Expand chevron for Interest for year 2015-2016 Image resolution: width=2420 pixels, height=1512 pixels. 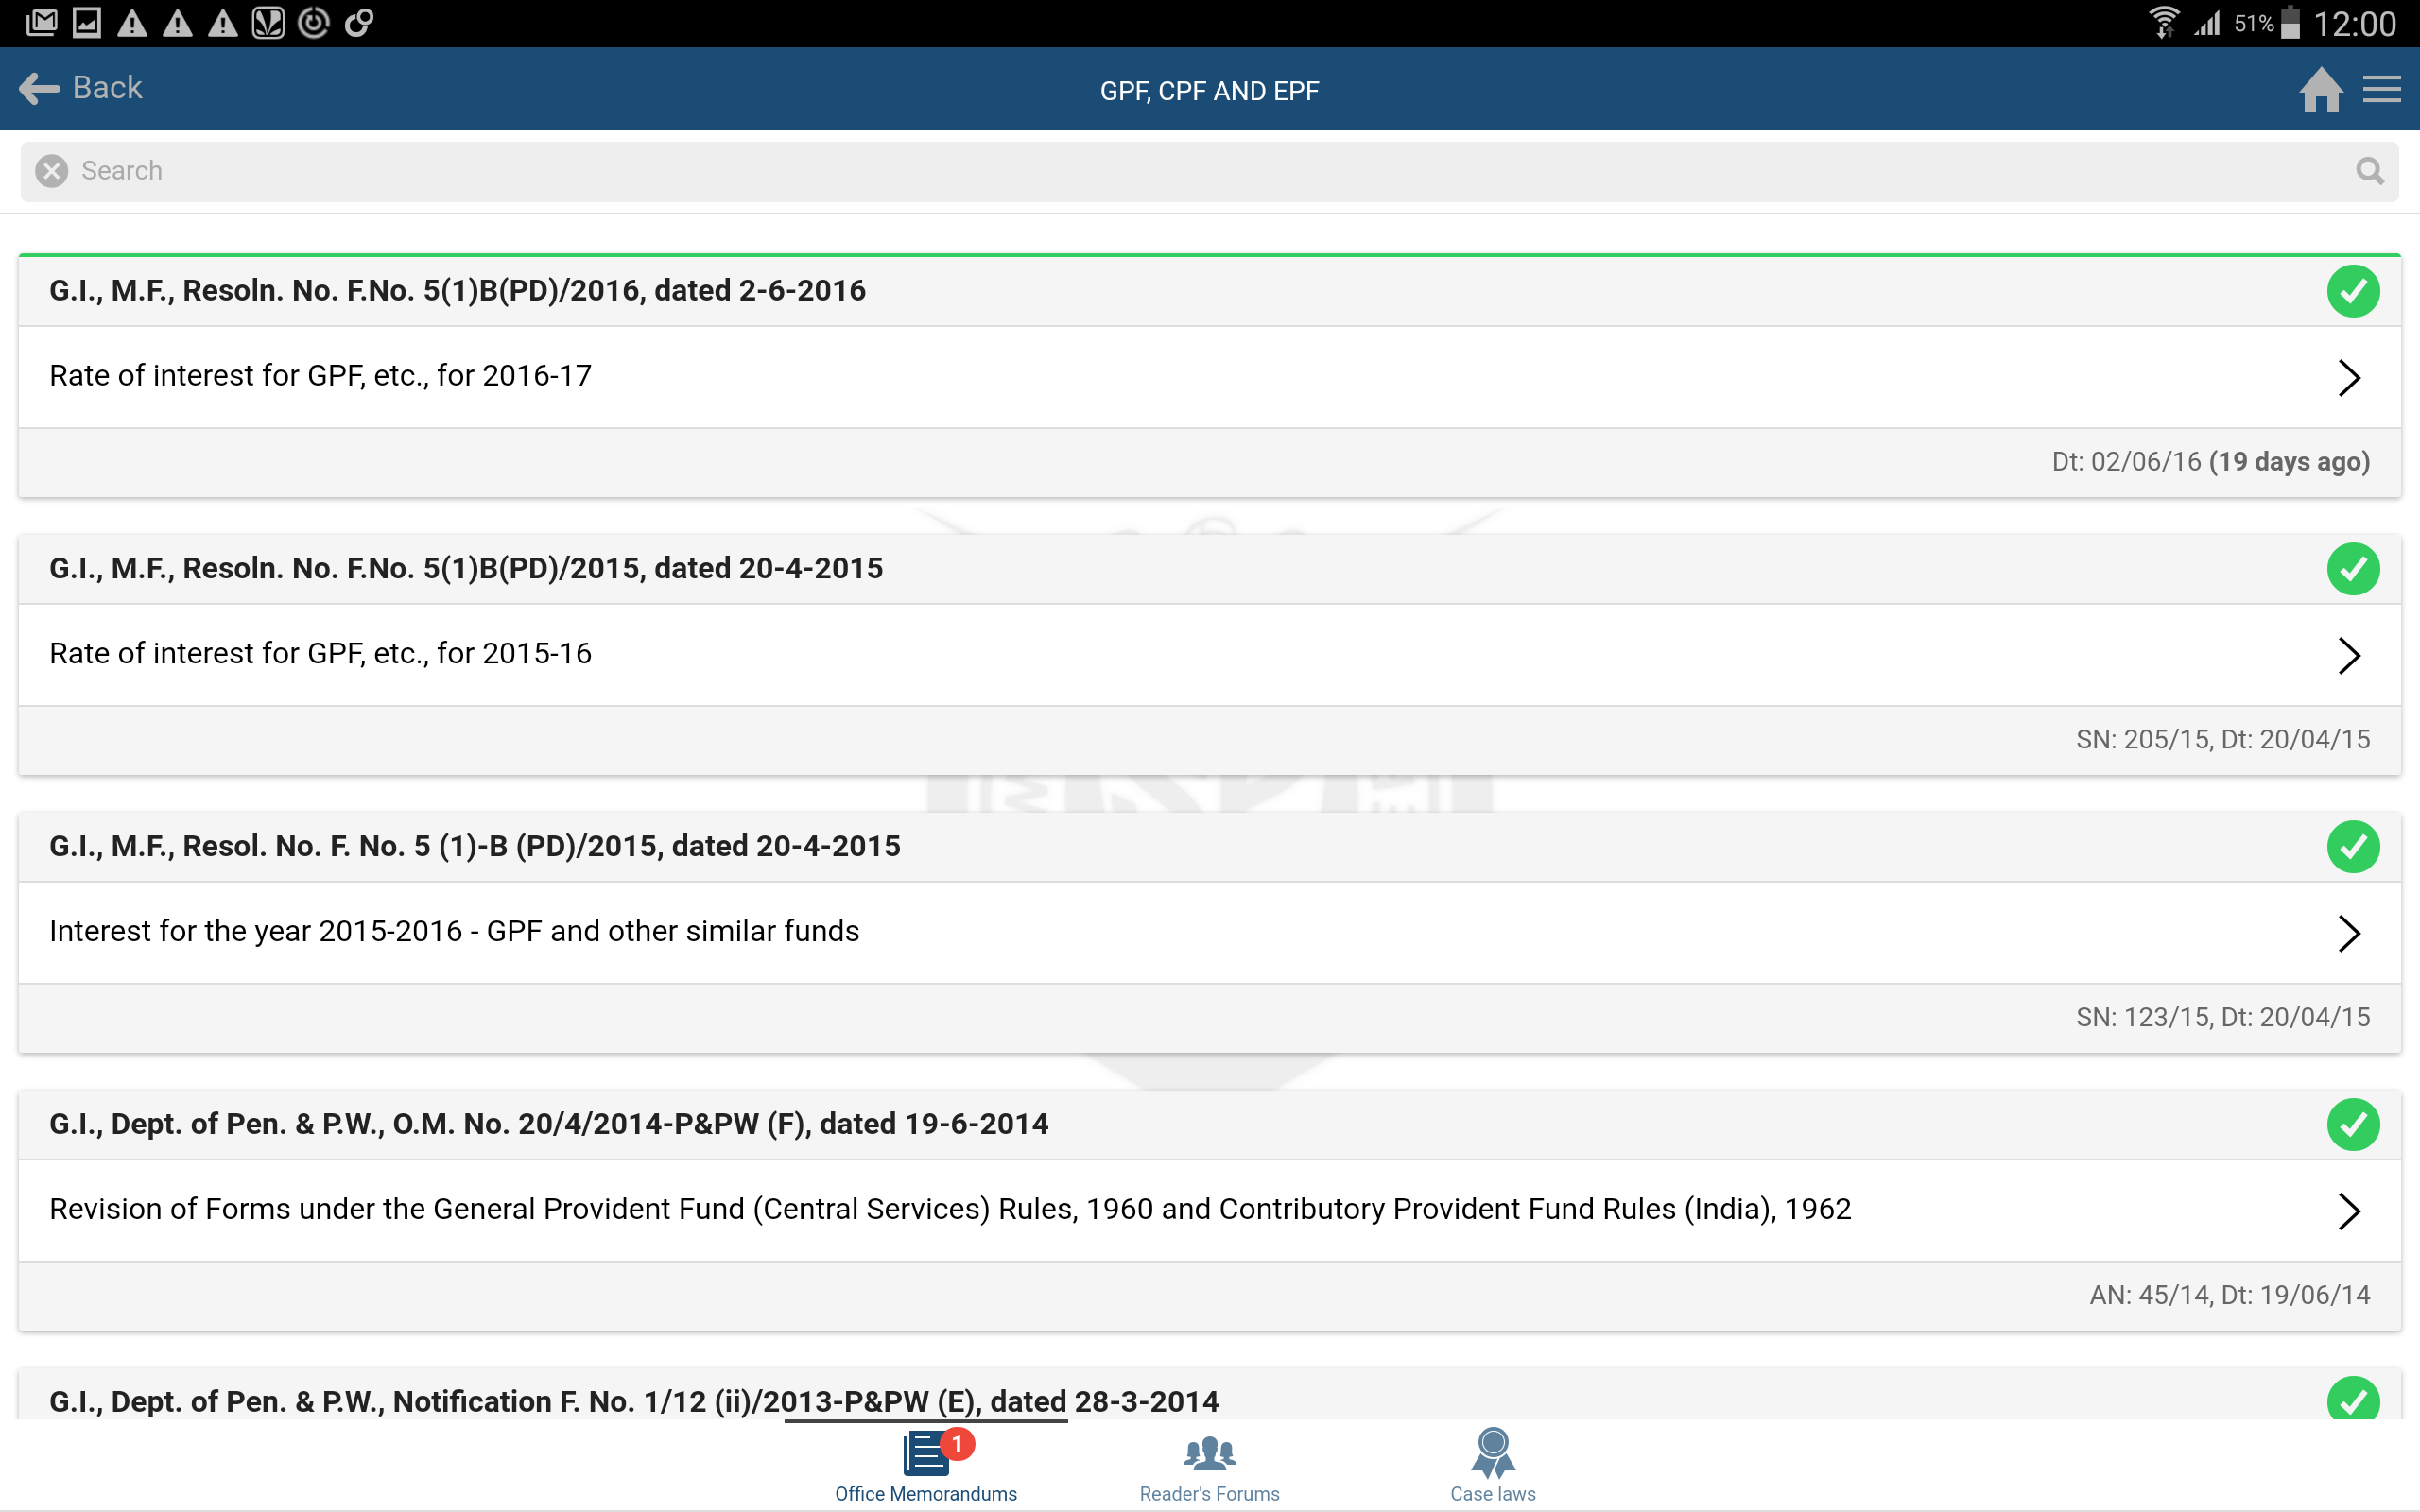click(2349, 934)
